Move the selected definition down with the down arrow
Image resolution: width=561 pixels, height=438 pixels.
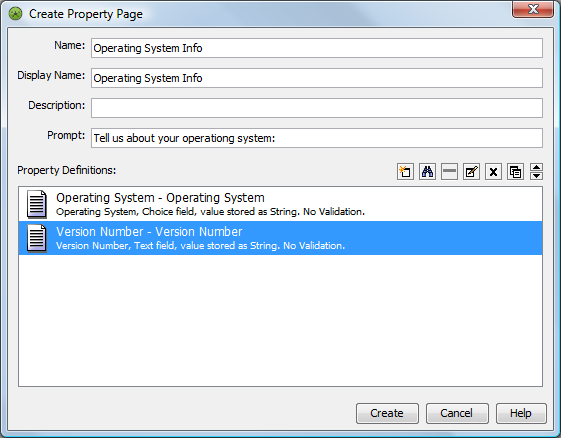pos(536,176)
